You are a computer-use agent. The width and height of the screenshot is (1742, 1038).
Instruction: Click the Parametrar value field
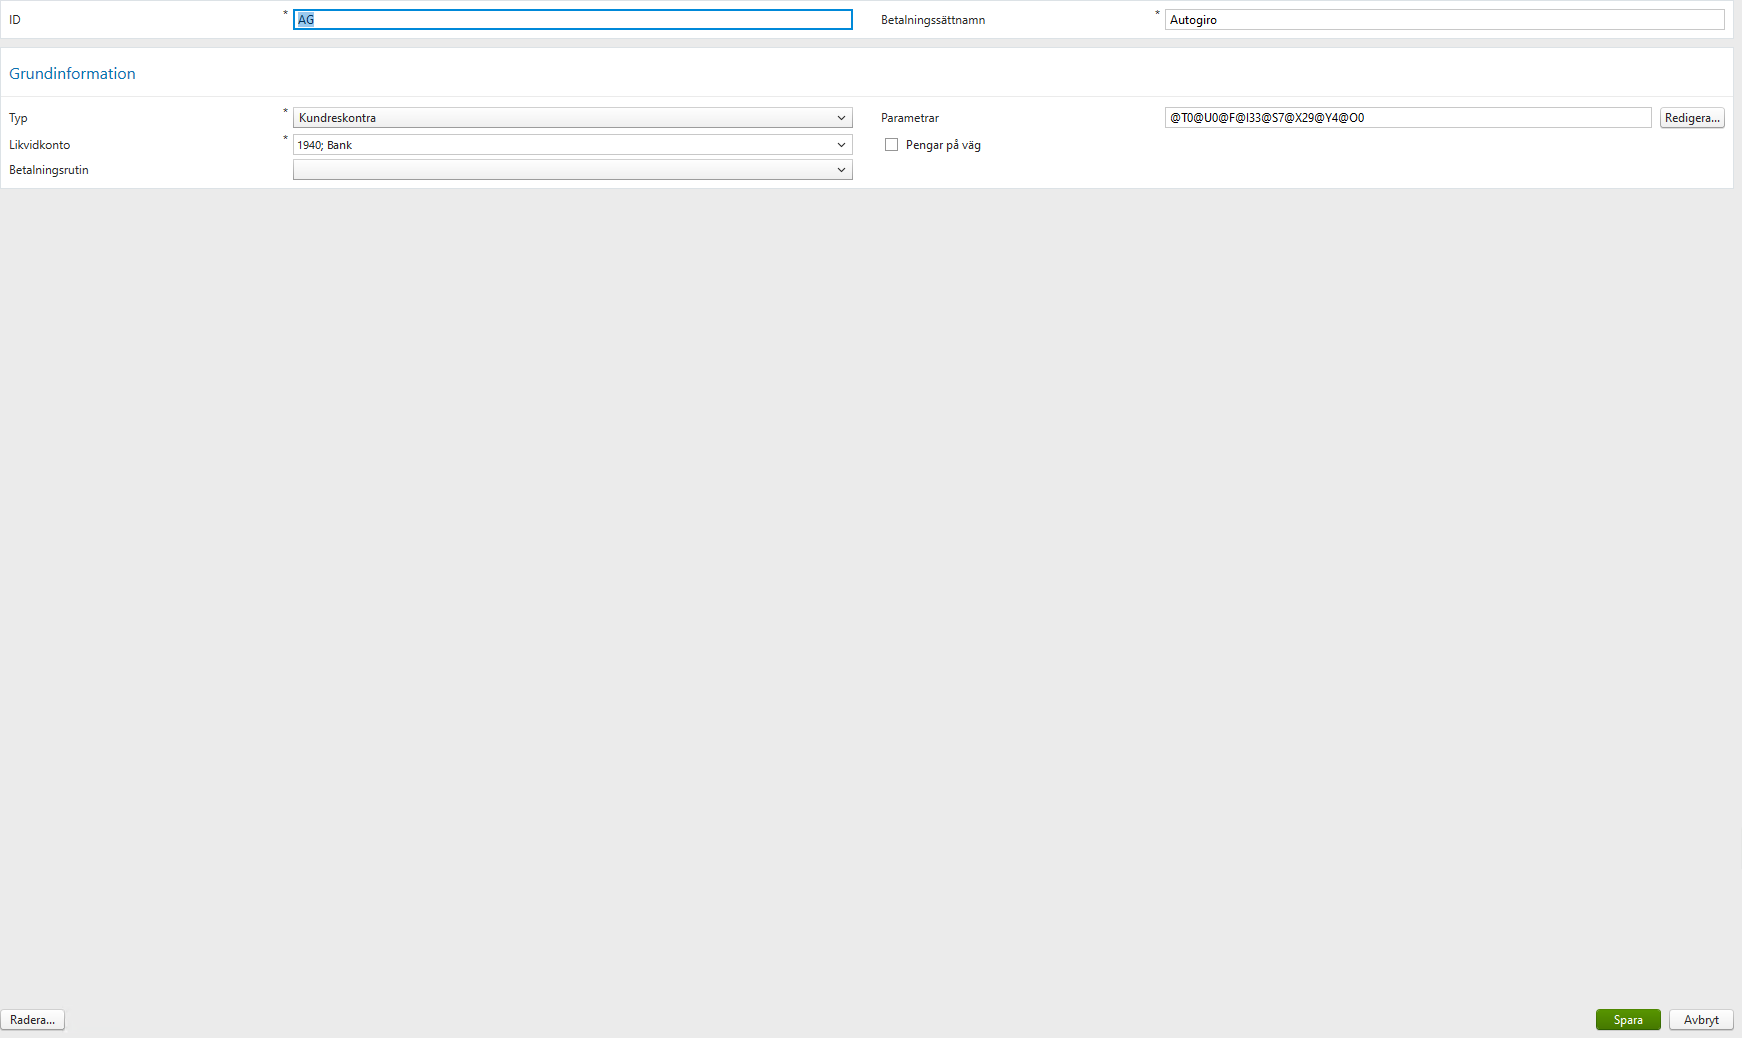pyautogui.click(x=1407, y=117)
